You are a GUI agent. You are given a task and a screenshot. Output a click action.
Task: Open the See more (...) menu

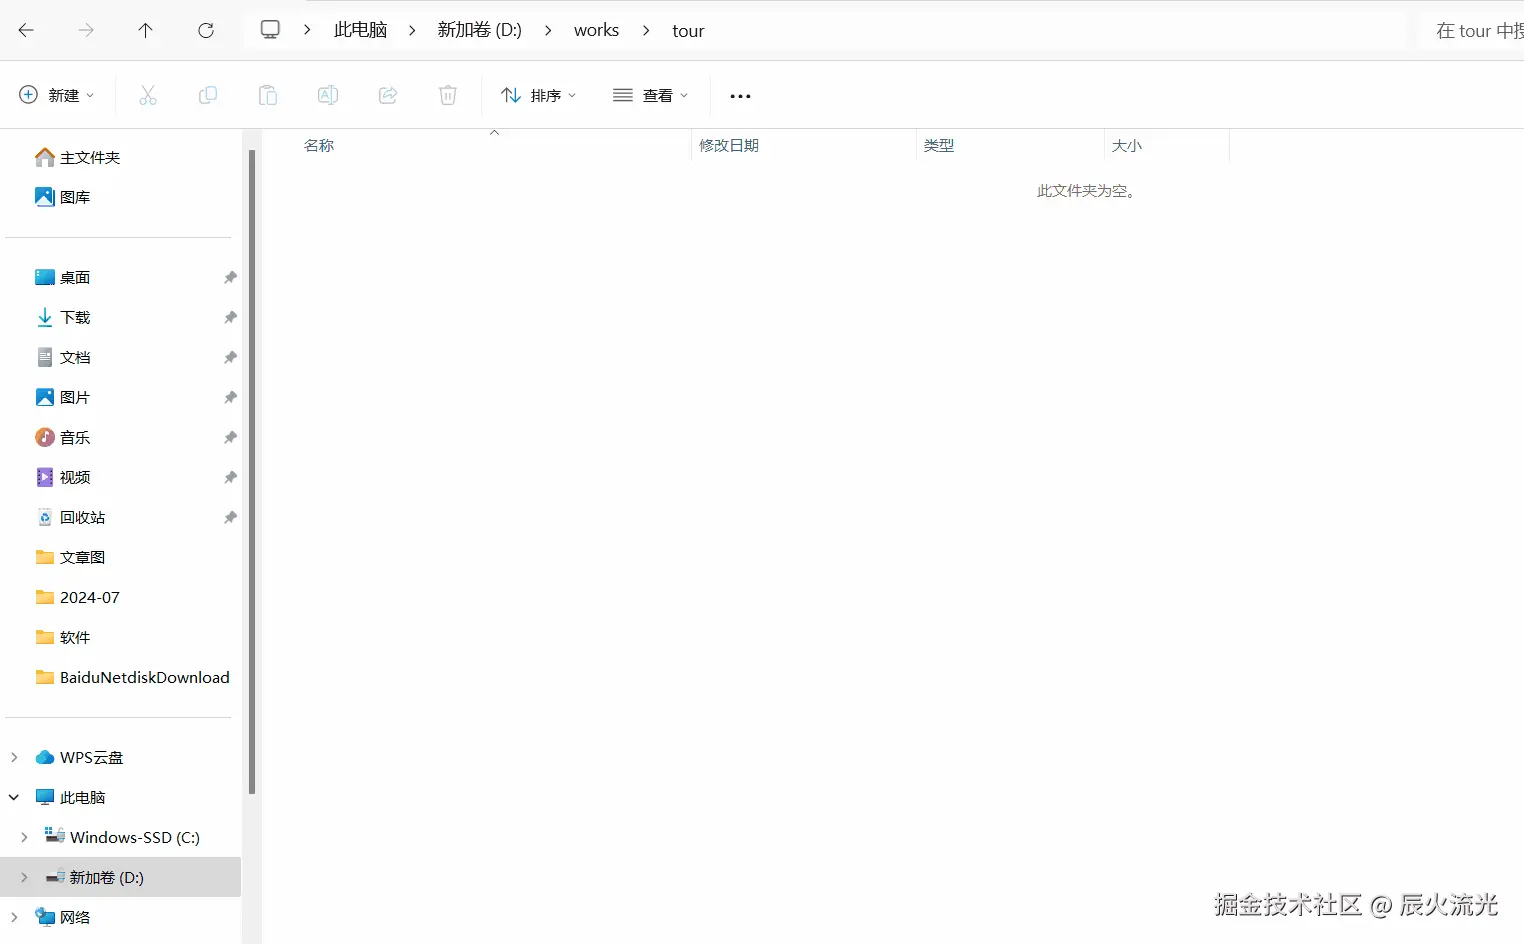[740, 95]
